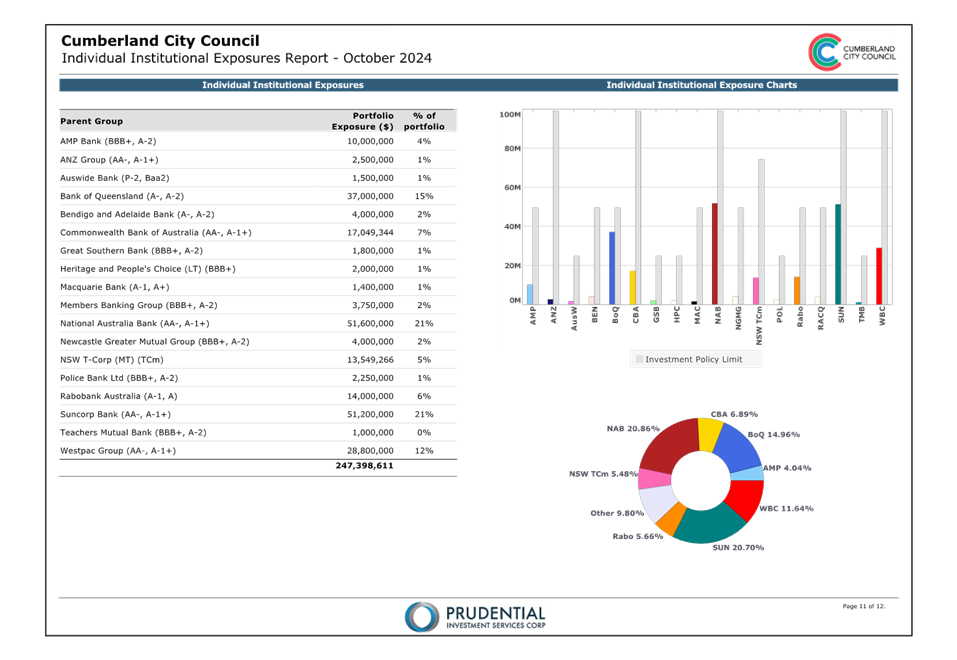The width and height of the screenshot is (957, 660).
Task: Click the 'Rabobank Australia (A-1, A)' row label
Action: 119,396
